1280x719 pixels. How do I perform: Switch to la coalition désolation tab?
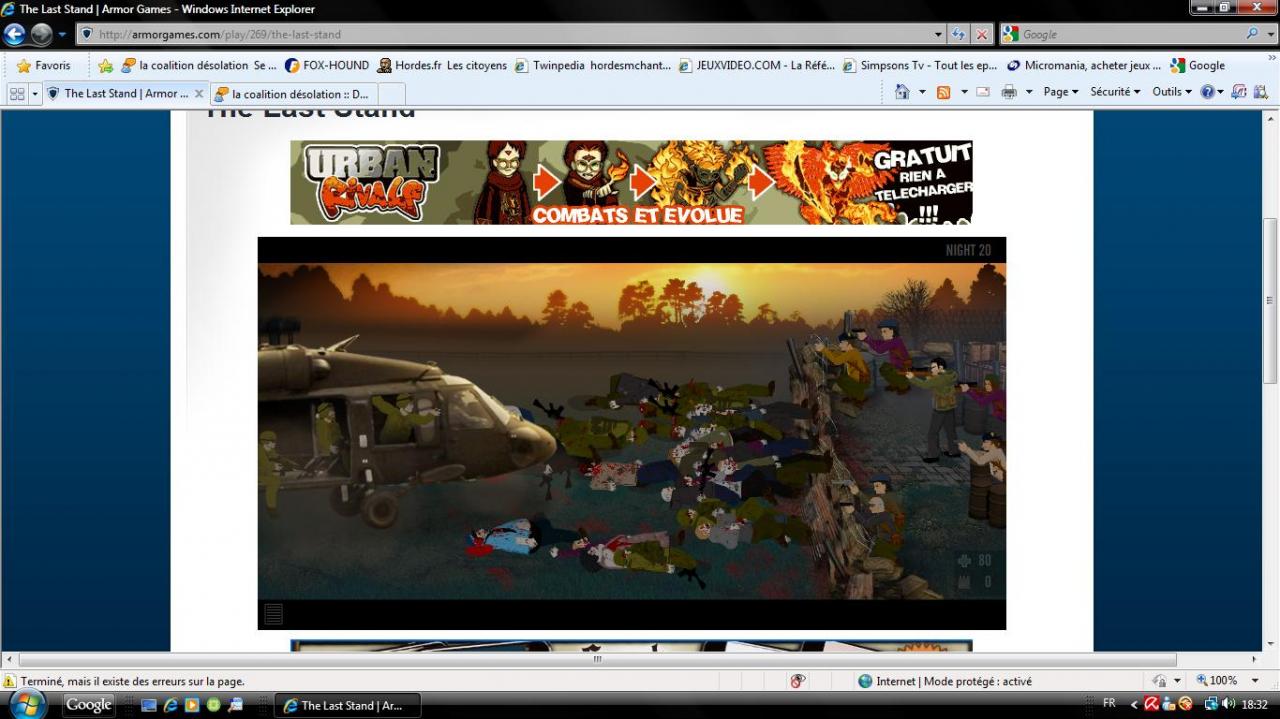(x=293, y=94)
